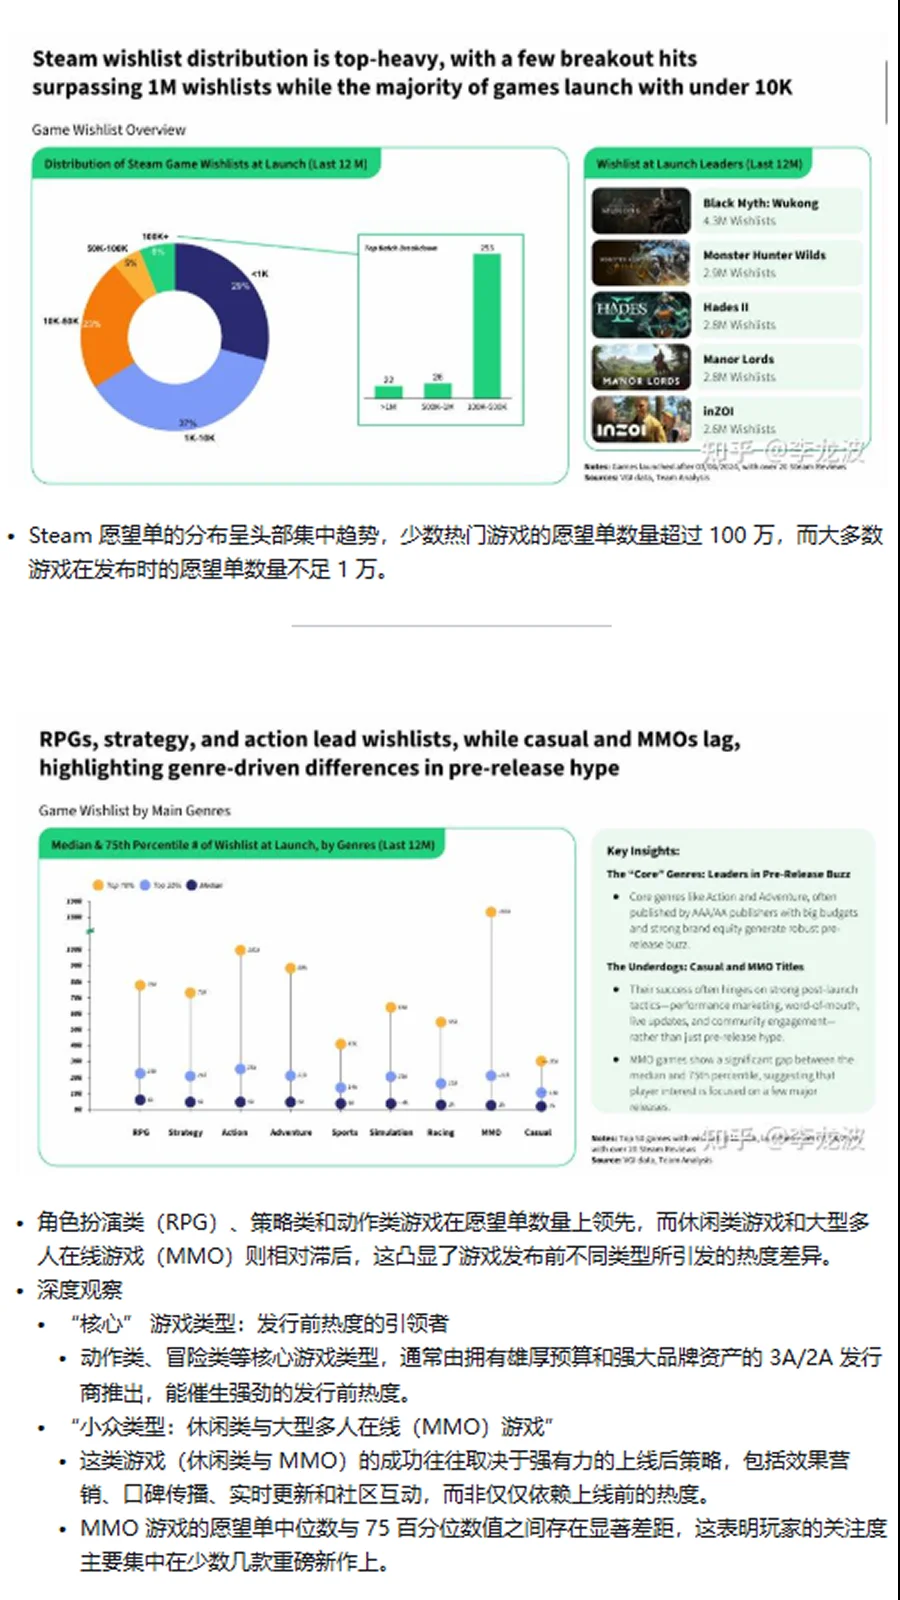Screen dimensions: 900x1600
Task: Click the 'Simulation' axis label
Action: pyautogui.click(x=391, y=1133)
